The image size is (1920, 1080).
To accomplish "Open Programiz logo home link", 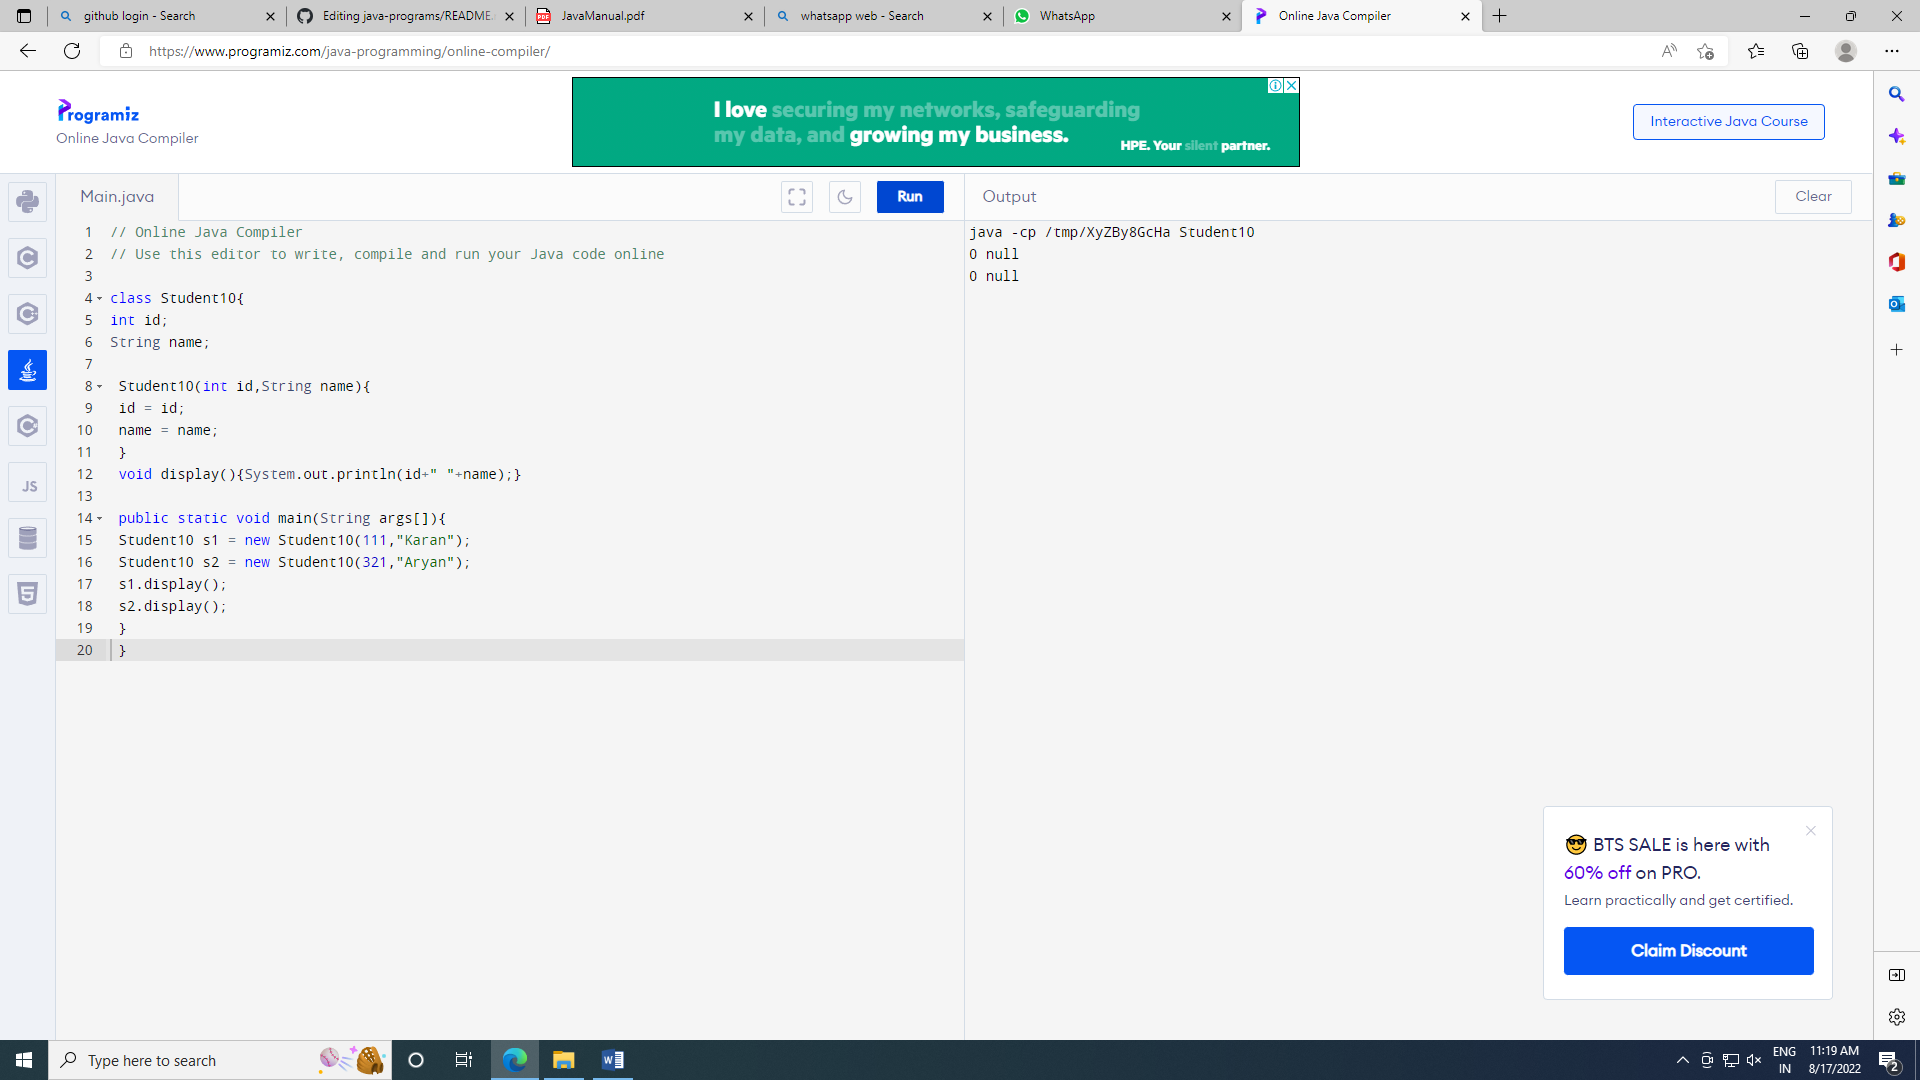I will pyautogui.click(x=98, y=112).
